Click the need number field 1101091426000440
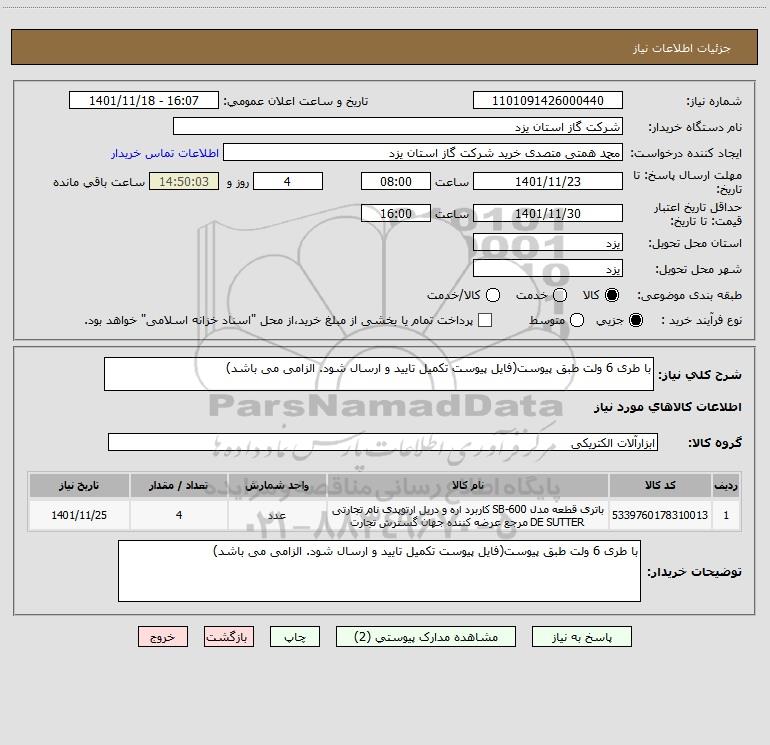 [548, 100]
